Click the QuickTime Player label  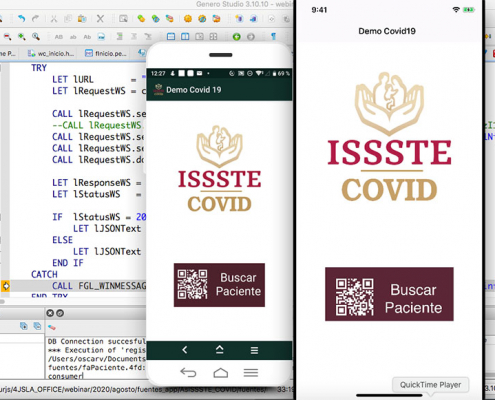(430, 385)
